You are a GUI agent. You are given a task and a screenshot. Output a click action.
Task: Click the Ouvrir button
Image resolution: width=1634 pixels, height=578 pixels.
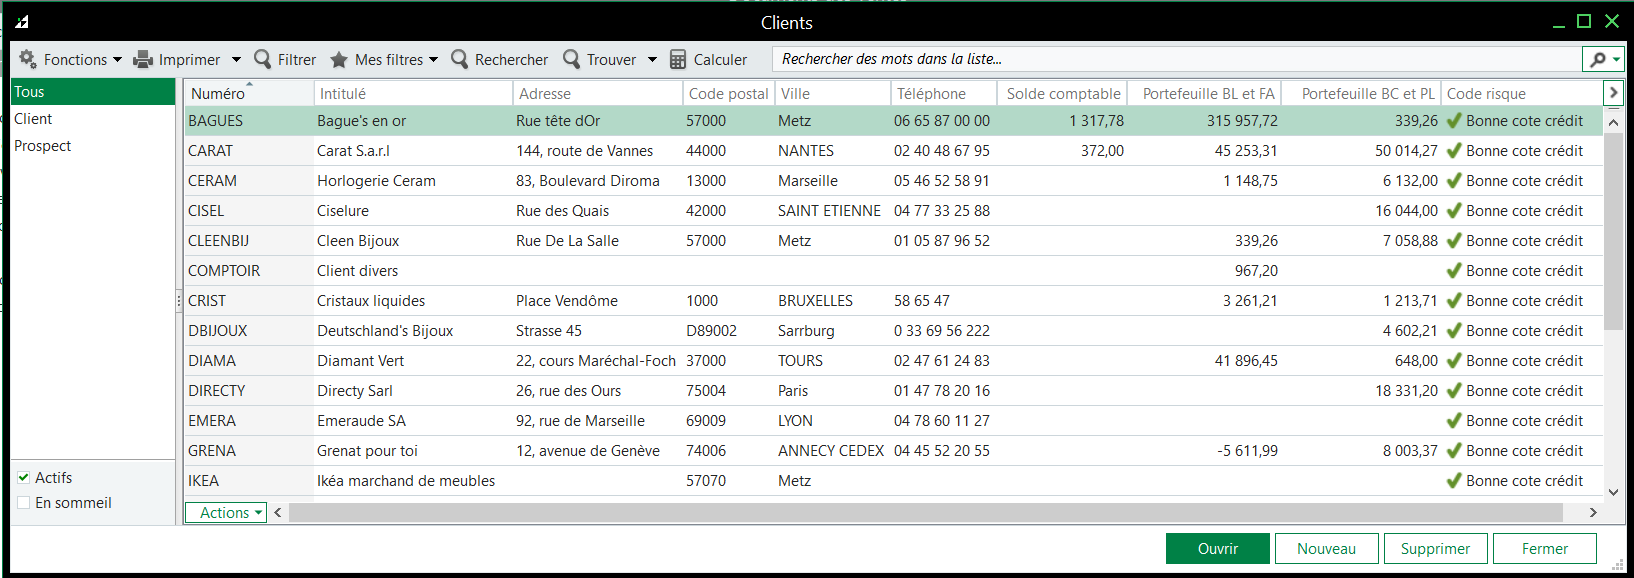[1218, 549]
